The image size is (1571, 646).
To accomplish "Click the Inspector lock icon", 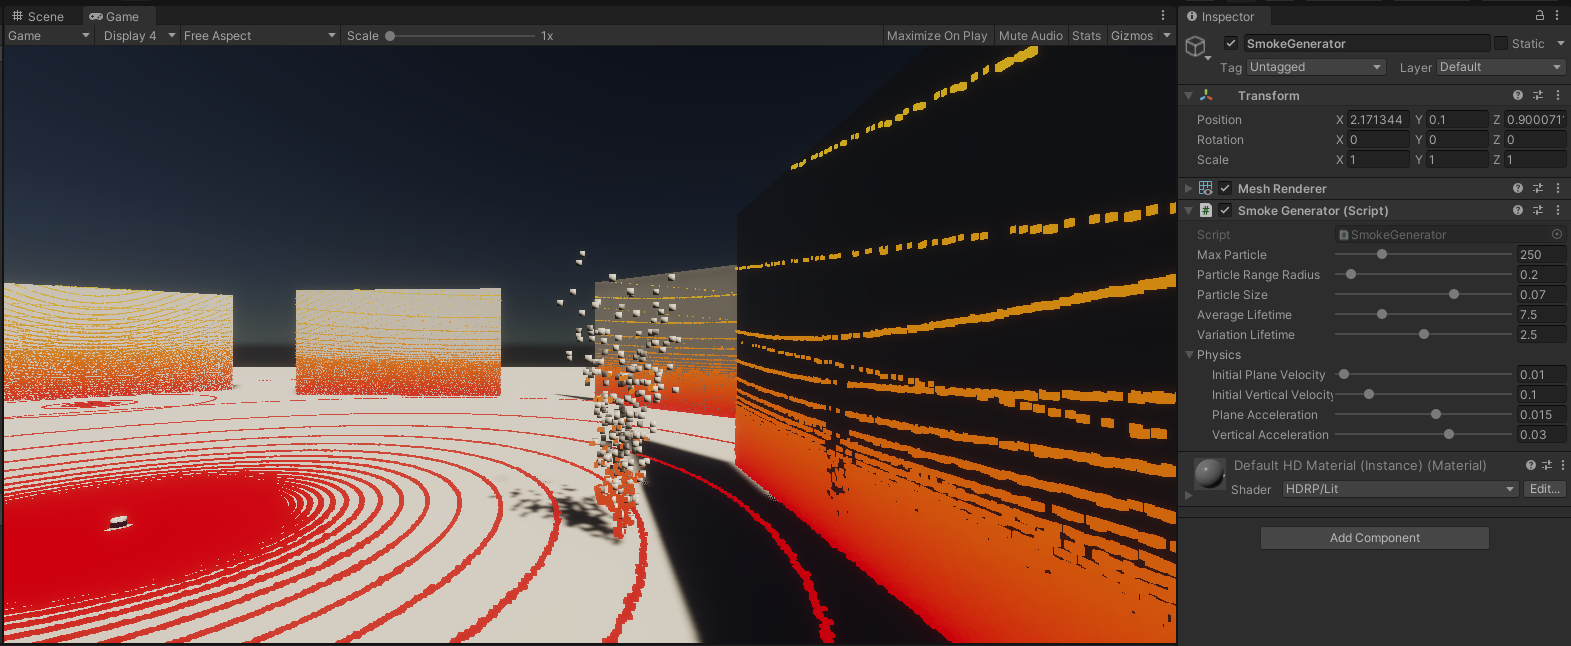I will coord(1539,16).
